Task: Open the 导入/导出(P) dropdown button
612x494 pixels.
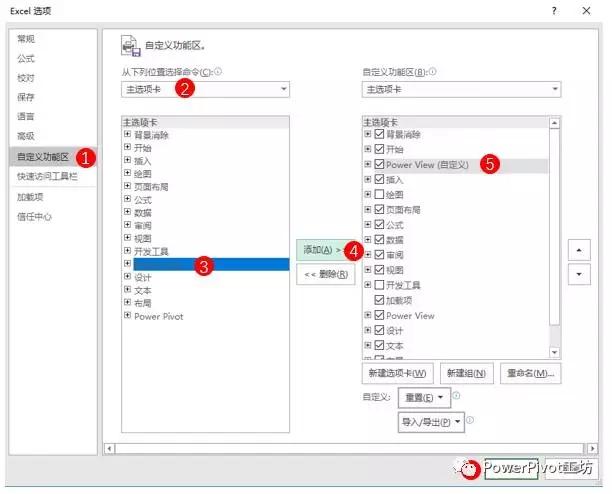Action: 431,422
